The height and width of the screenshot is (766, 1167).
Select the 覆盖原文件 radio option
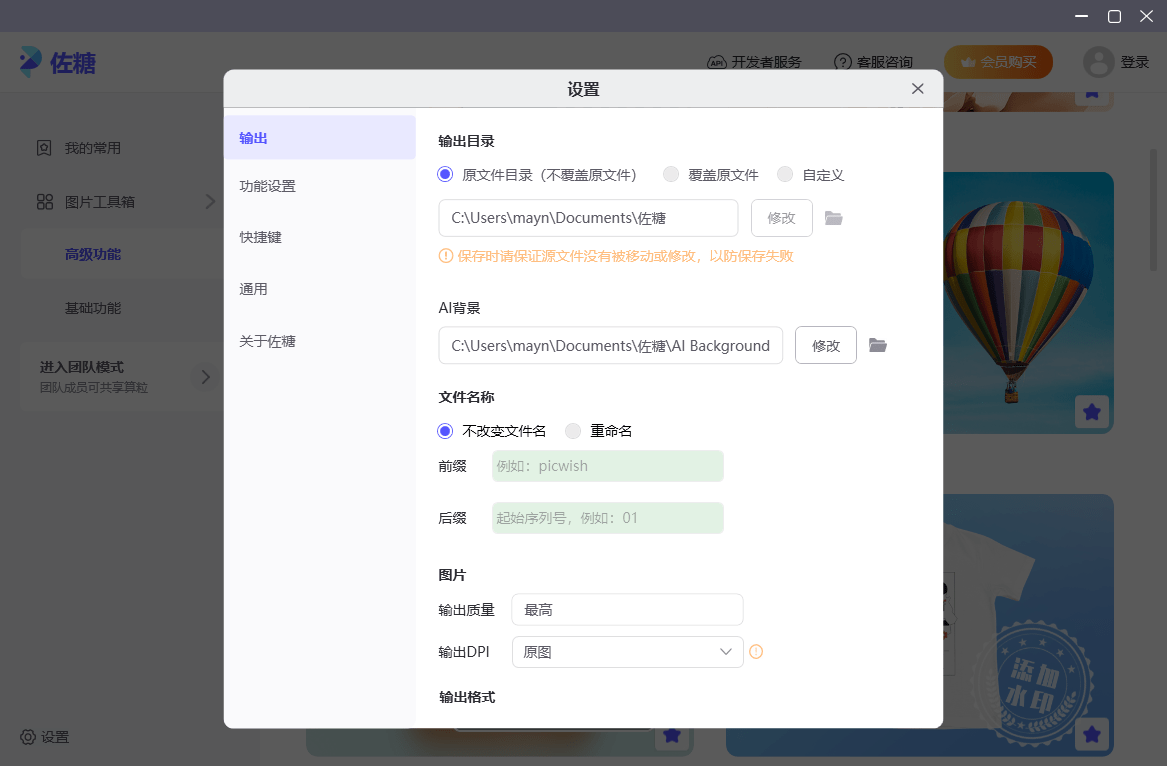[671, 173]
